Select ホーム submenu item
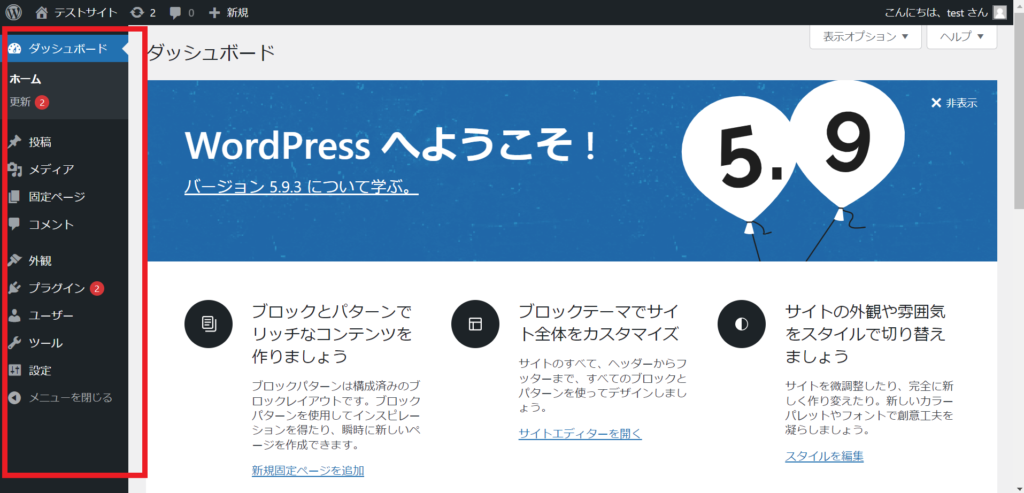Screen dimensions: 1024x493 [26, 79]
